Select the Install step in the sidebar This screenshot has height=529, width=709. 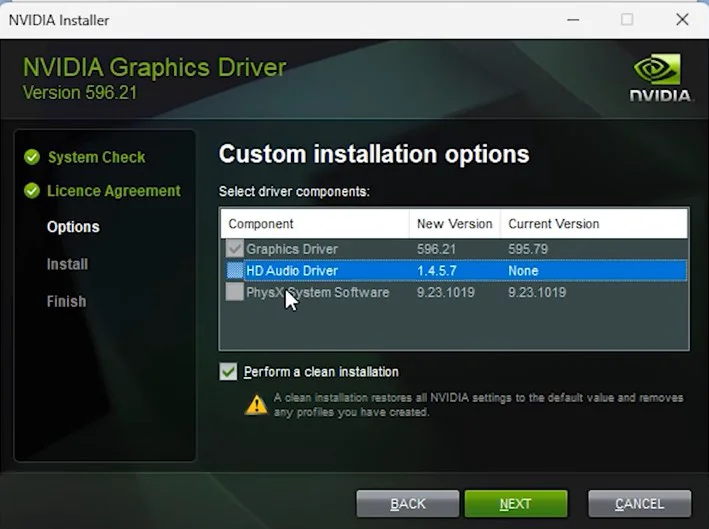tap(67, 264)
